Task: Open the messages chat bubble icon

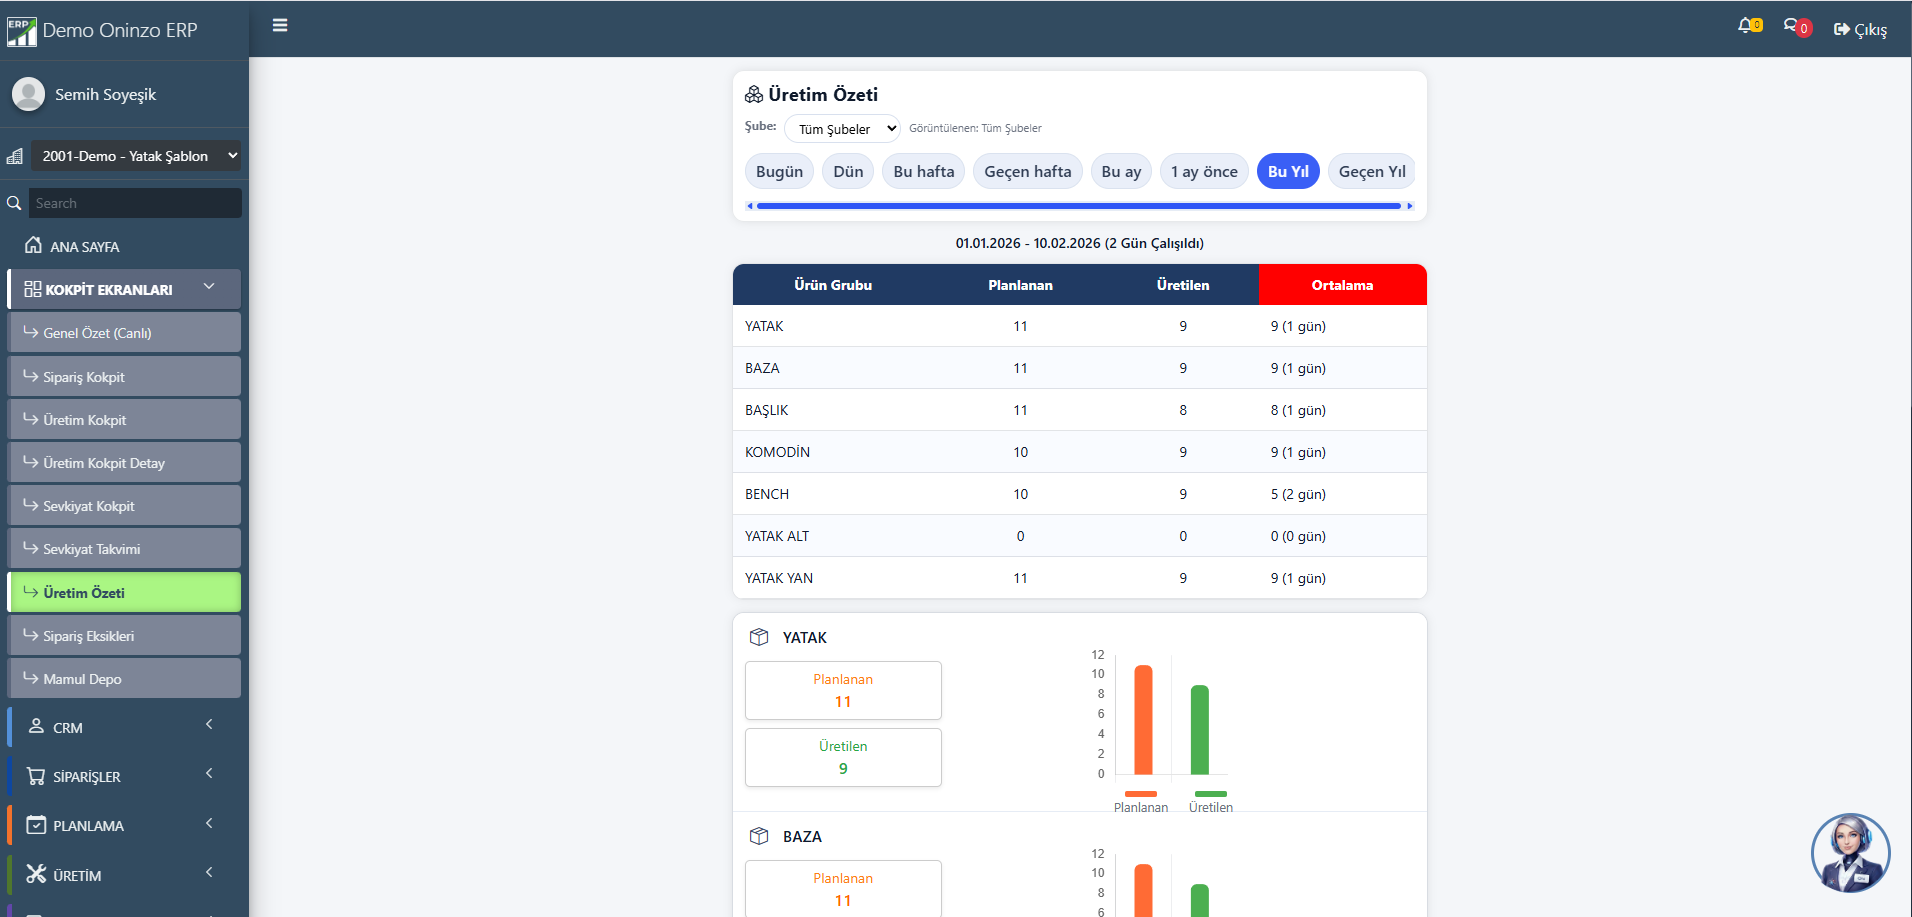Action: coord(1792,26)
